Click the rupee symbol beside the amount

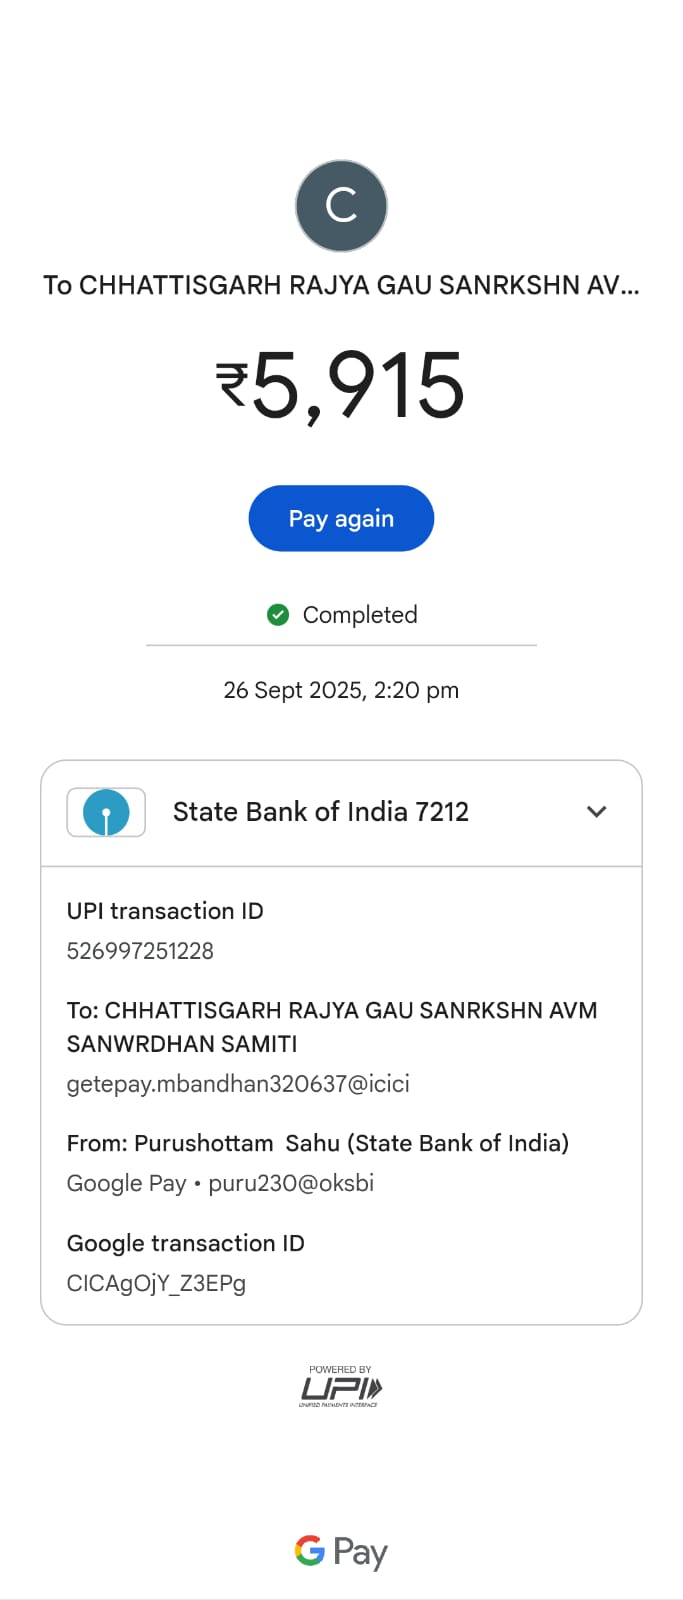coord(232,385)
